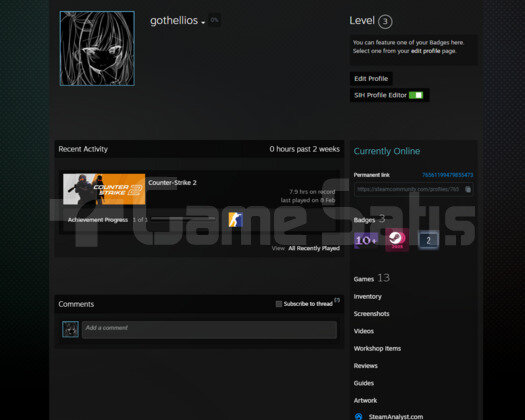This screenshot has width=525, height=420.
Task: Open the Counter-Strike 2 game title link
Action: tap(172, 183)
